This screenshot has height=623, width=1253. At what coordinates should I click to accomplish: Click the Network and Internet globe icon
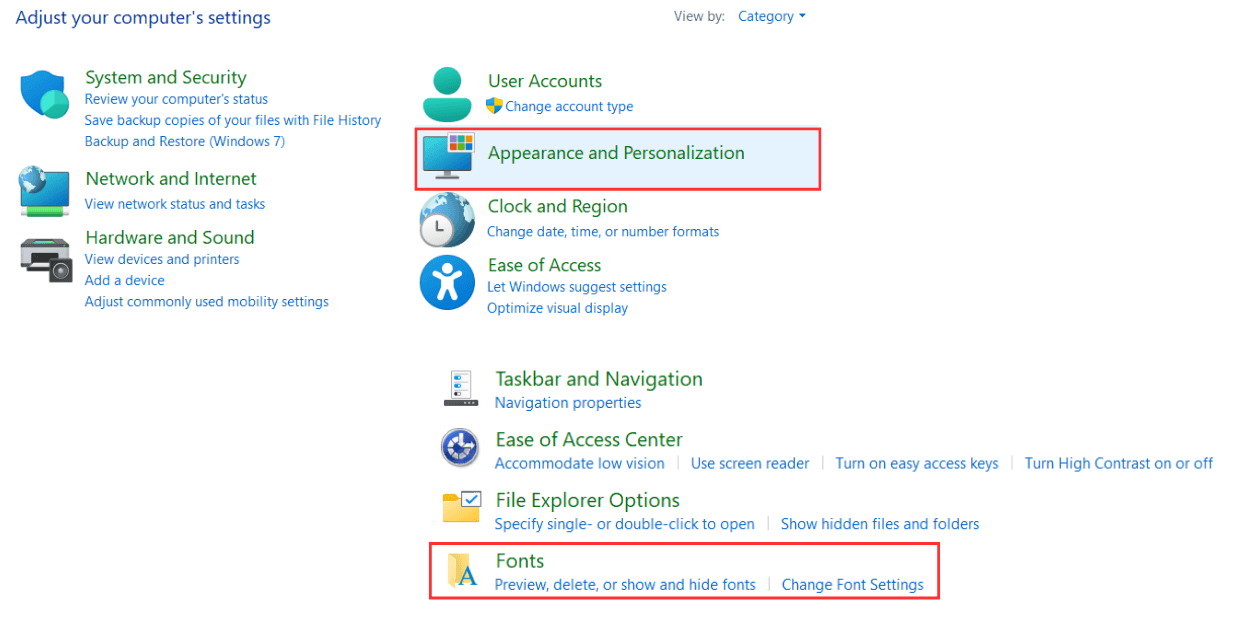point(42,192)
